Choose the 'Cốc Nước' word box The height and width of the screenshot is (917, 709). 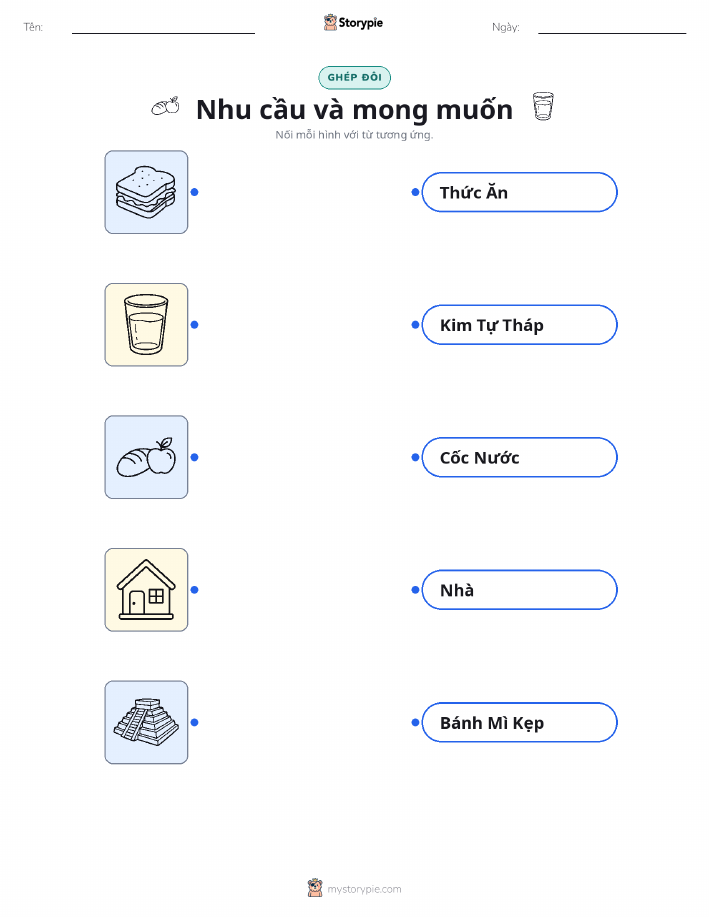(519, 457)
